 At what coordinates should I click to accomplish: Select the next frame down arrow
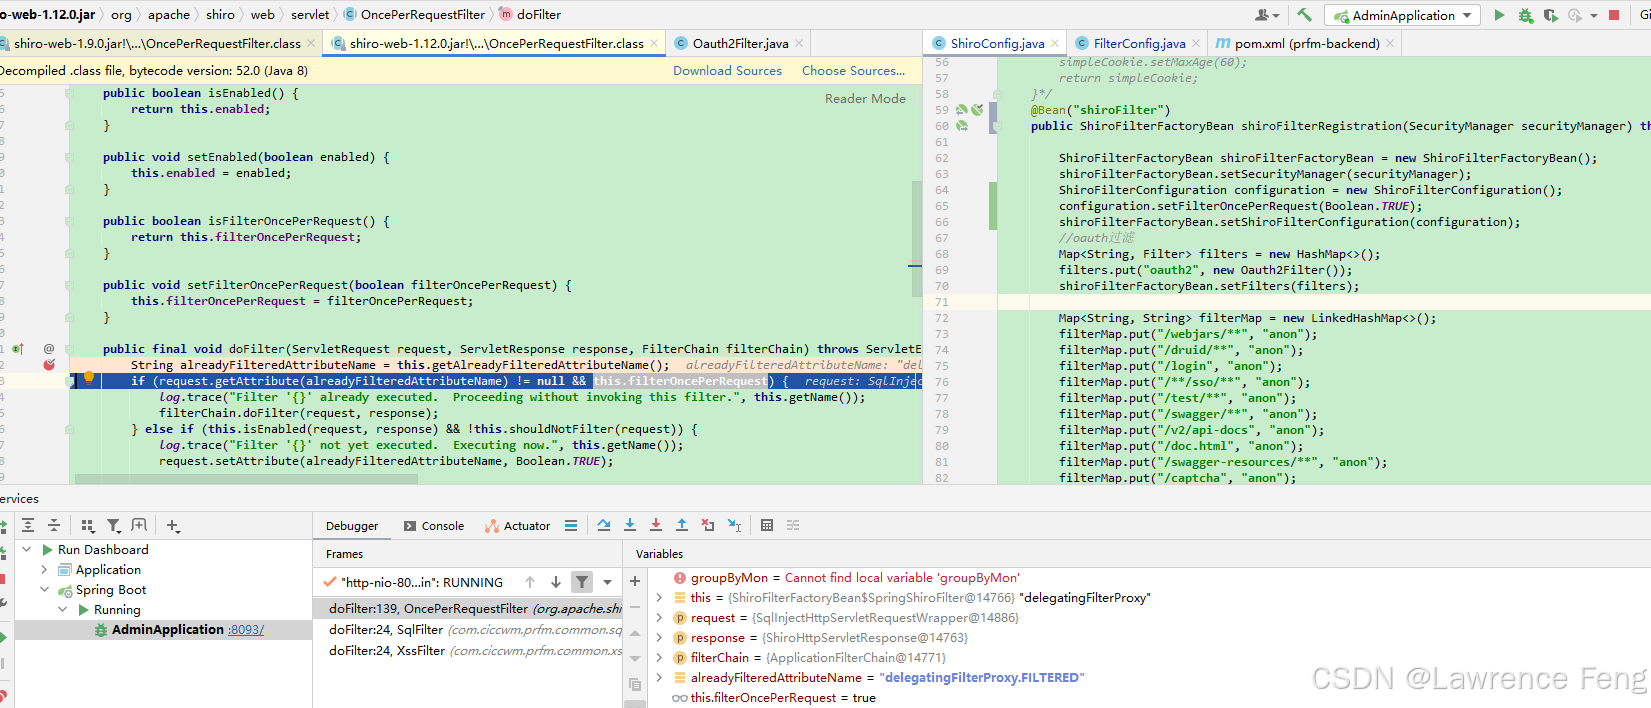click(556, 582)
